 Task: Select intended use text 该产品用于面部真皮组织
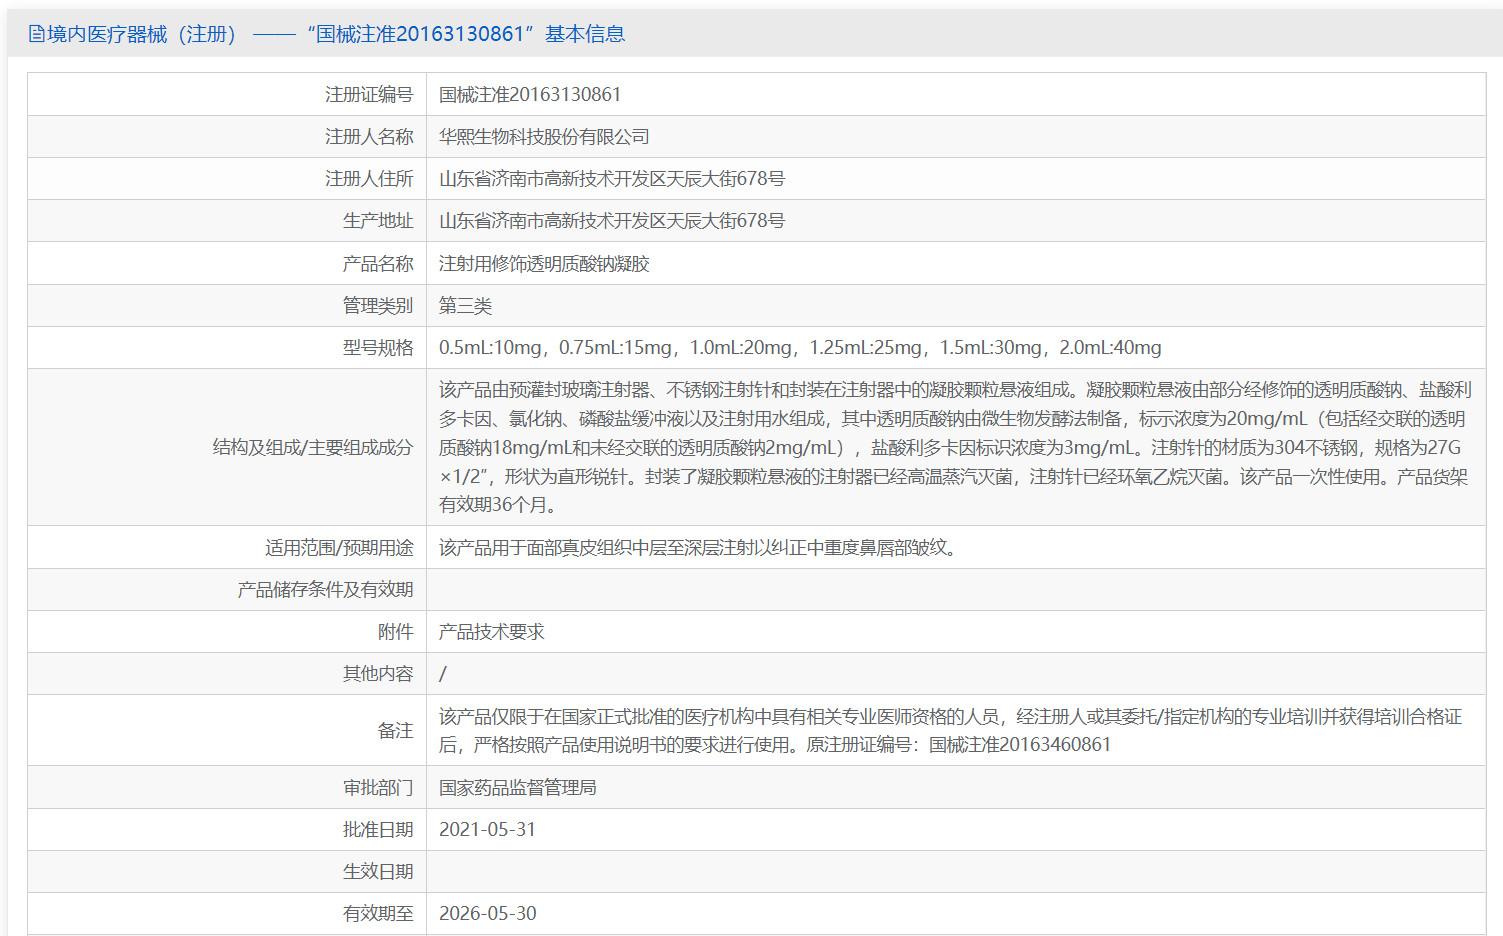click(698, 548)
